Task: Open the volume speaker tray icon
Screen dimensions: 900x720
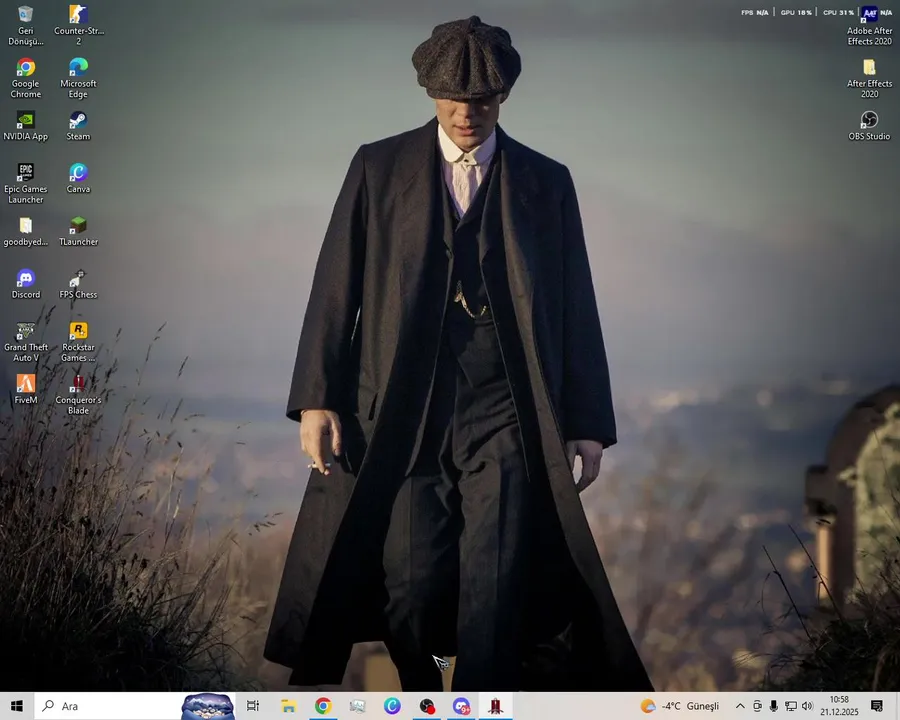Action: pyautogui.click(x=808, y=706)
